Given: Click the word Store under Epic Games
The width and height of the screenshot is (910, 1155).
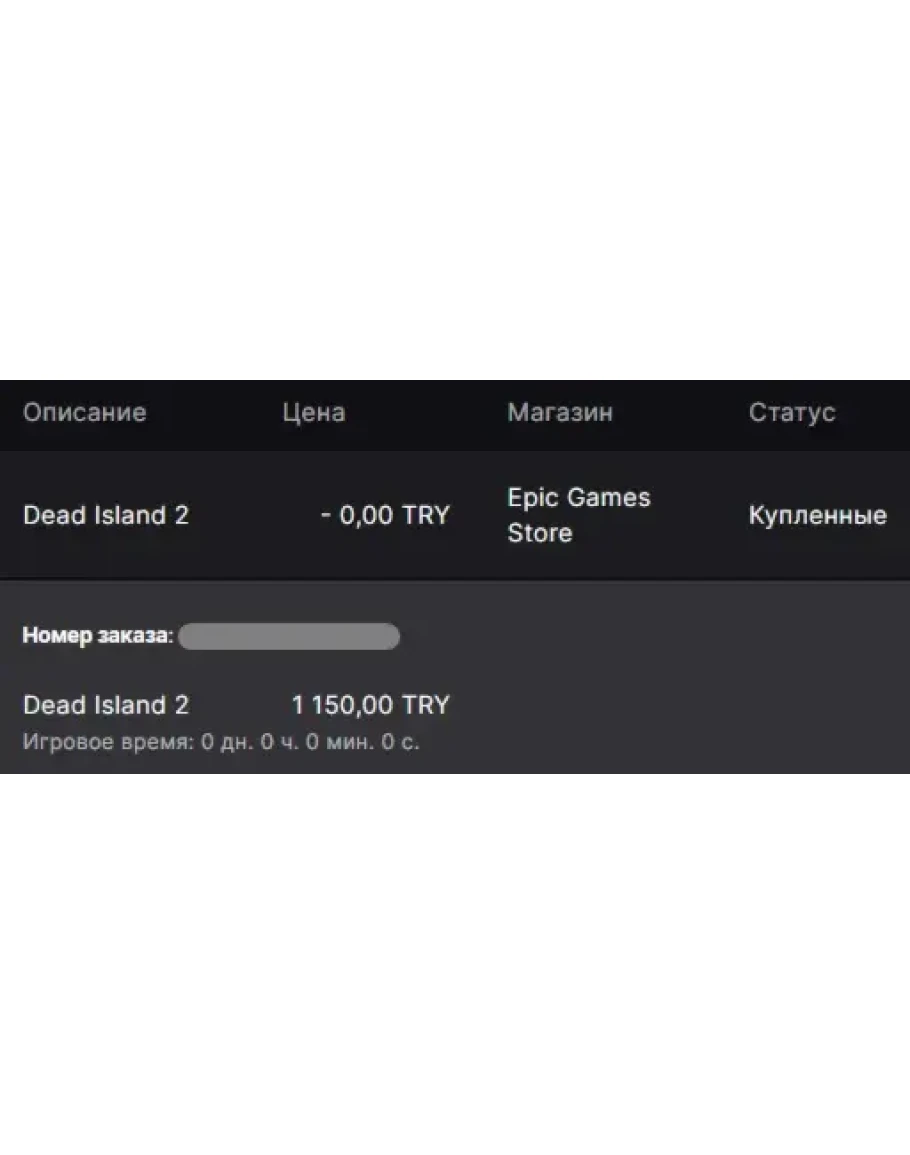Looking at the screenshot, I should point(539,533).
